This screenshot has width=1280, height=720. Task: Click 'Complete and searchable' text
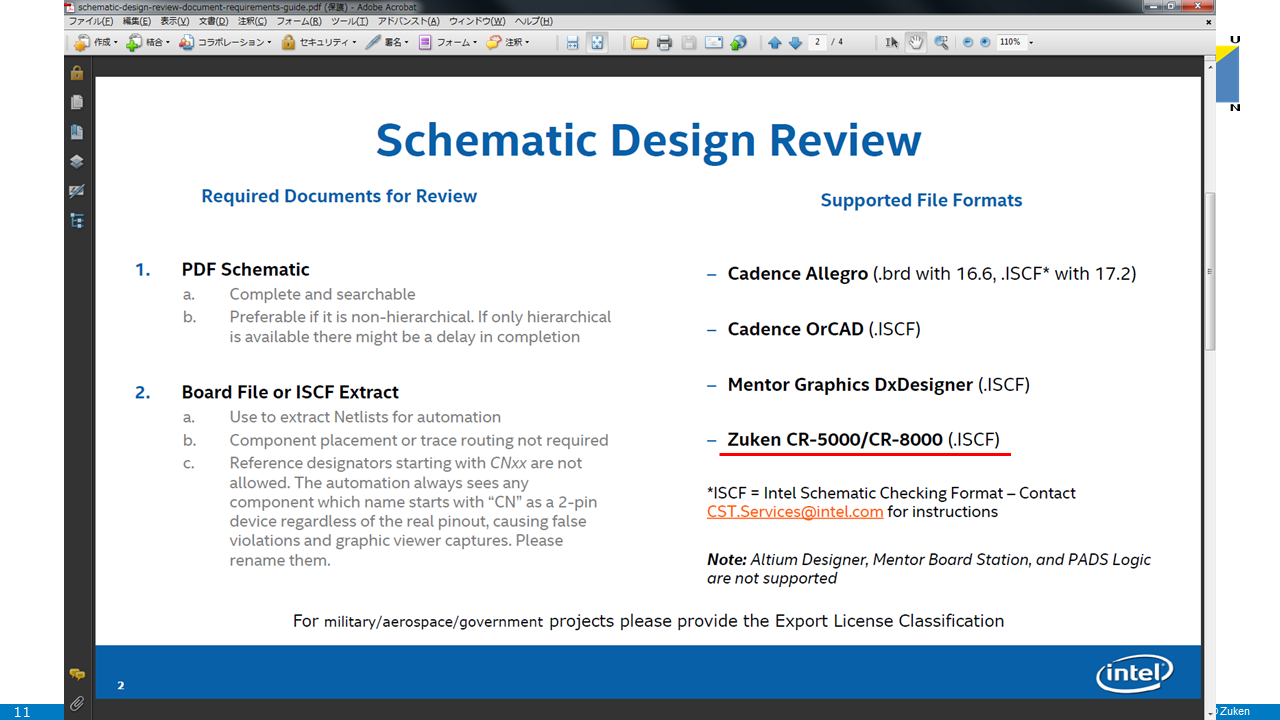(x=322, y=295)
